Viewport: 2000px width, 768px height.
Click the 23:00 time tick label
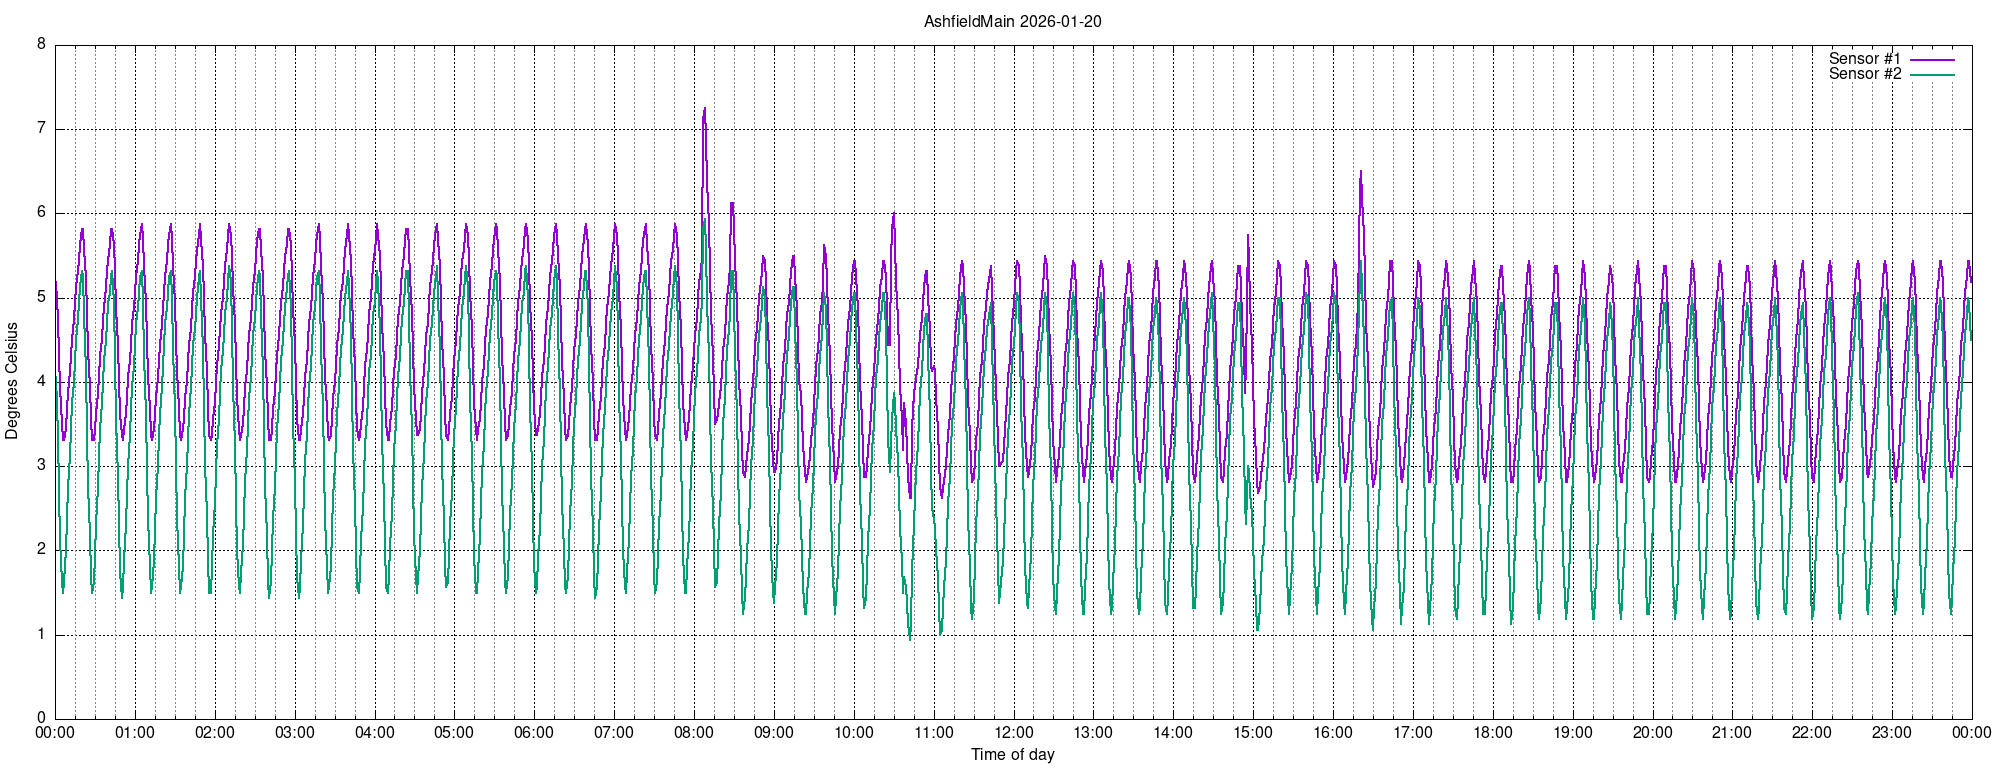[x=1891, y=733]
